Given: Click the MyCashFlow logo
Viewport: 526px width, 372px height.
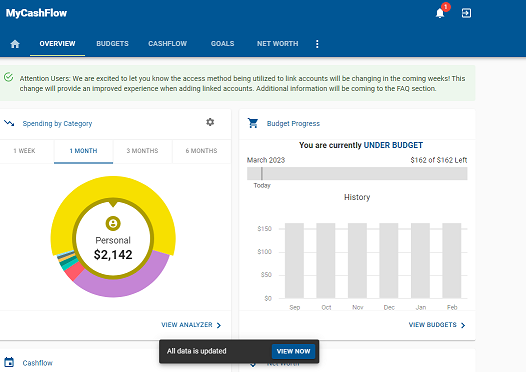Looking at the screenshot, I should (36, 13).
